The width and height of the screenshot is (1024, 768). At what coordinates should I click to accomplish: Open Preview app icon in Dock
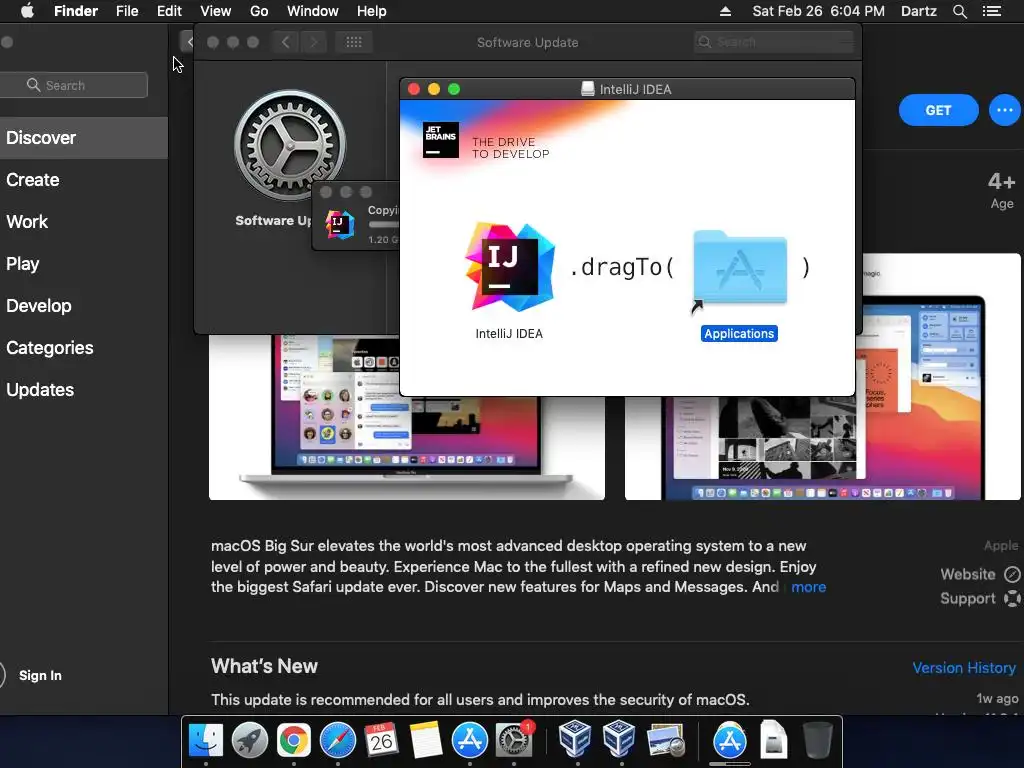coord(665,741)
